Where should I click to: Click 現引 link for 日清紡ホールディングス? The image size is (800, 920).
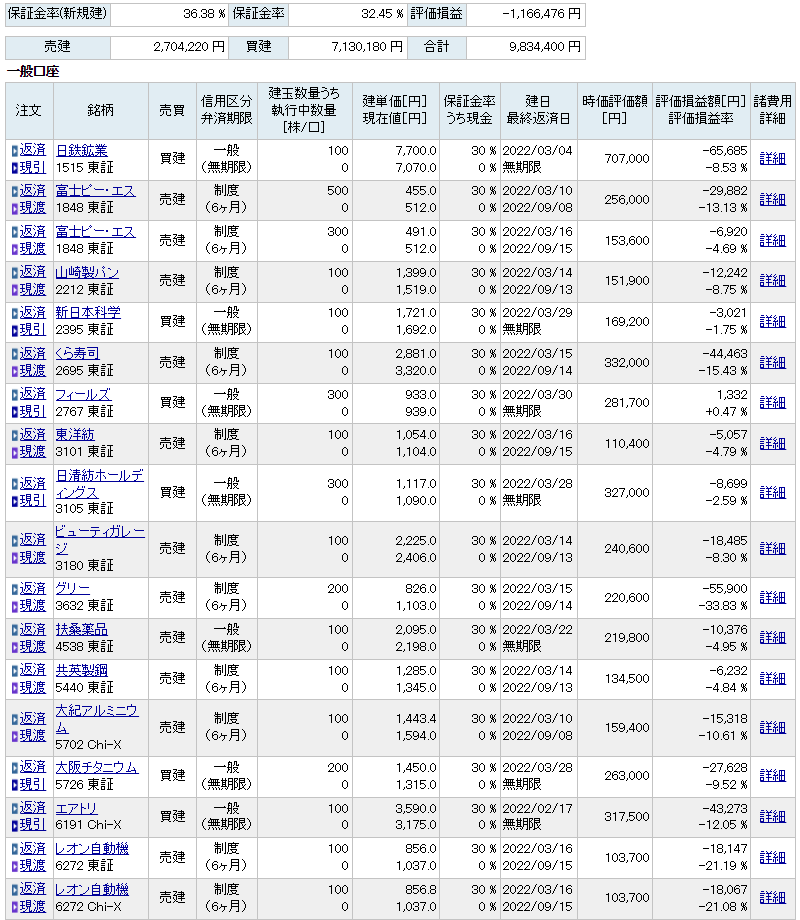[33, 500]
